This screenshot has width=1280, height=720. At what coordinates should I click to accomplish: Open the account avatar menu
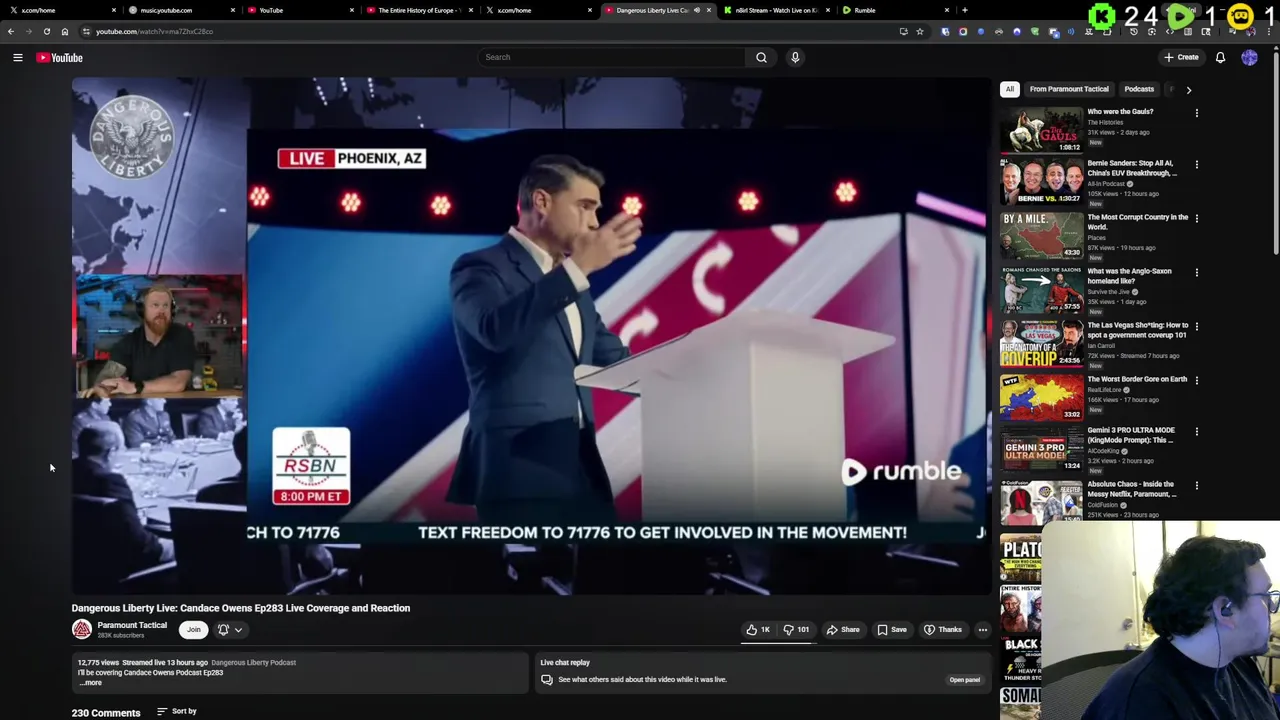(x=1249, y=57)
